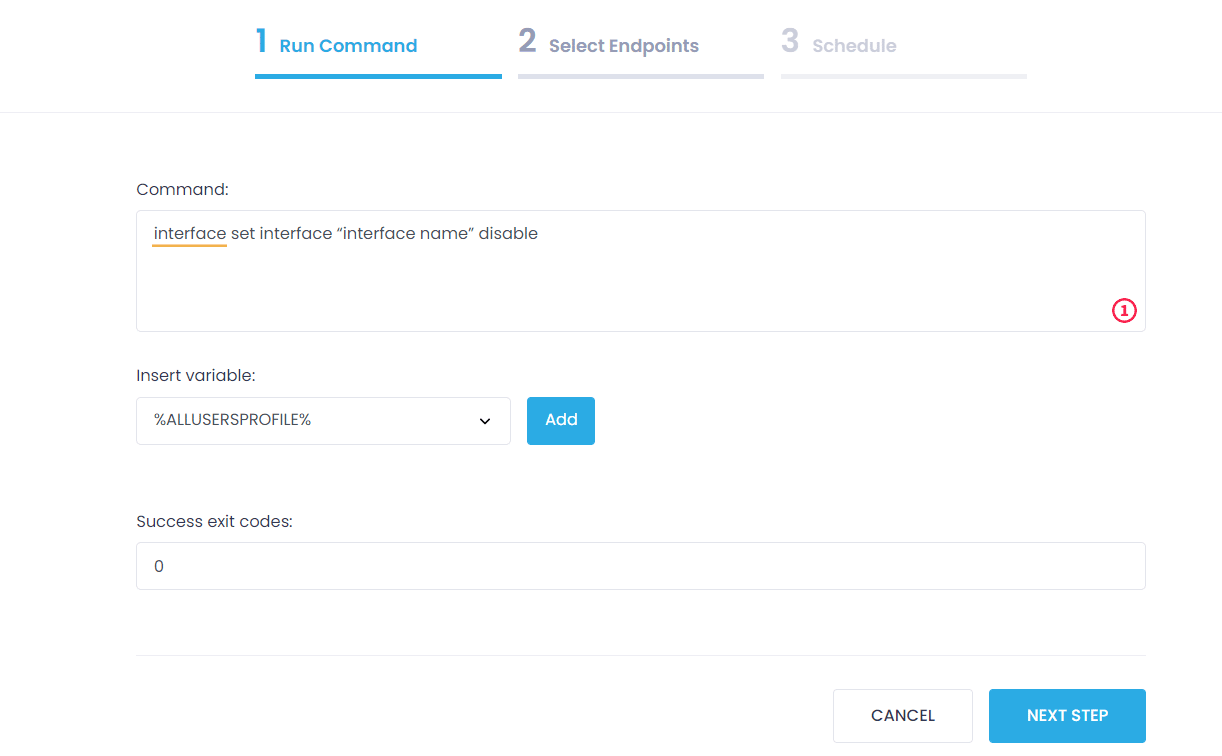
Task: Focus the Success exit codes field
Action: pyautogui.click(x=641, y=566)
